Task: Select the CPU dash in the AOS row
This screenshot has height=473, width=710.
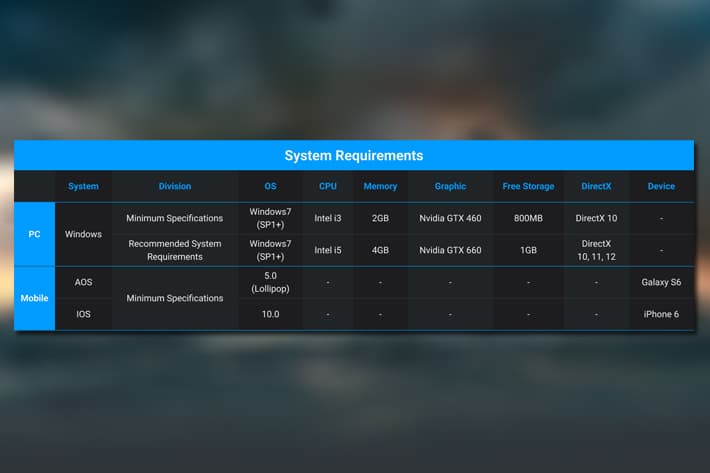Action: [328, 283]
